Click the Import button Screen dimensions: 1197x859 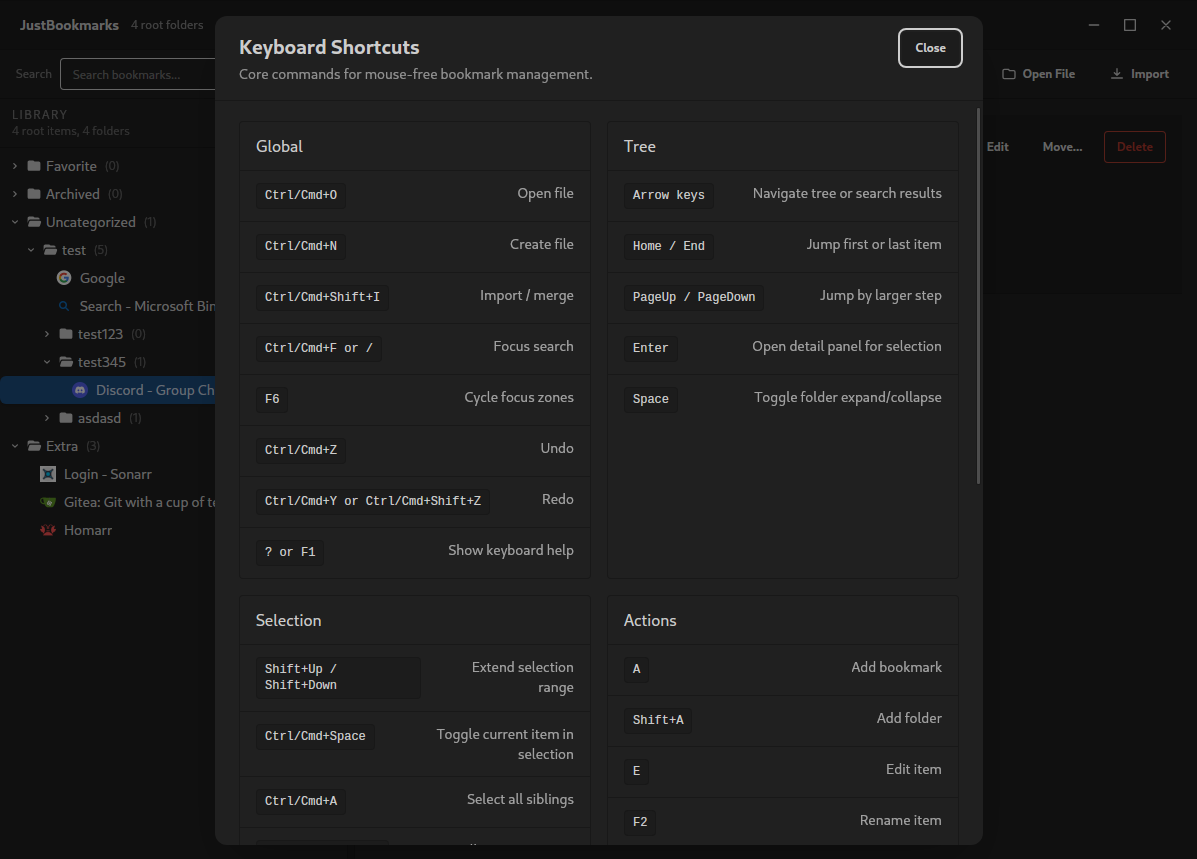(1140, 74)
